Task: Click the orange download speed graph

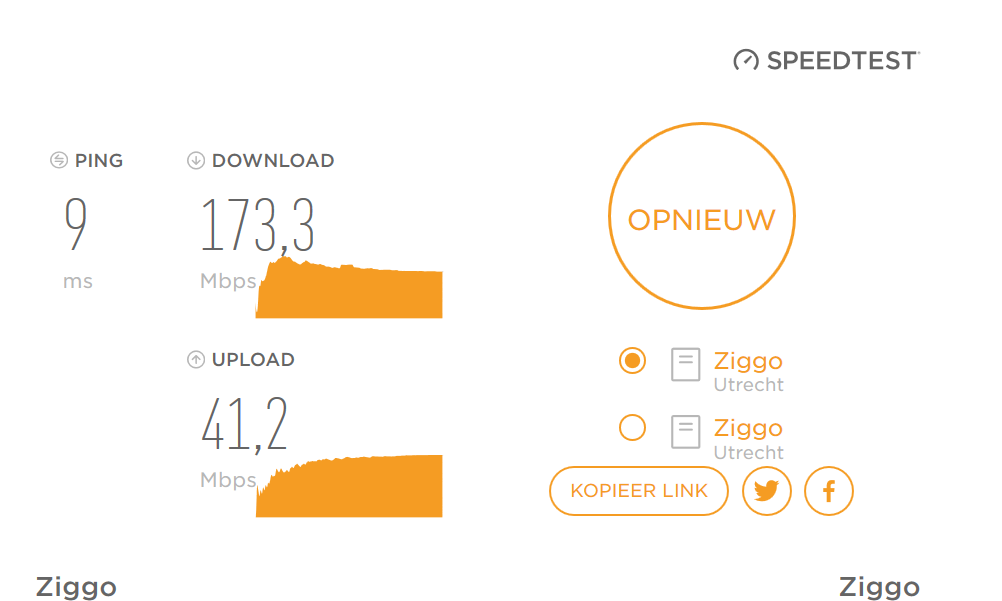Action: (350, 293)
